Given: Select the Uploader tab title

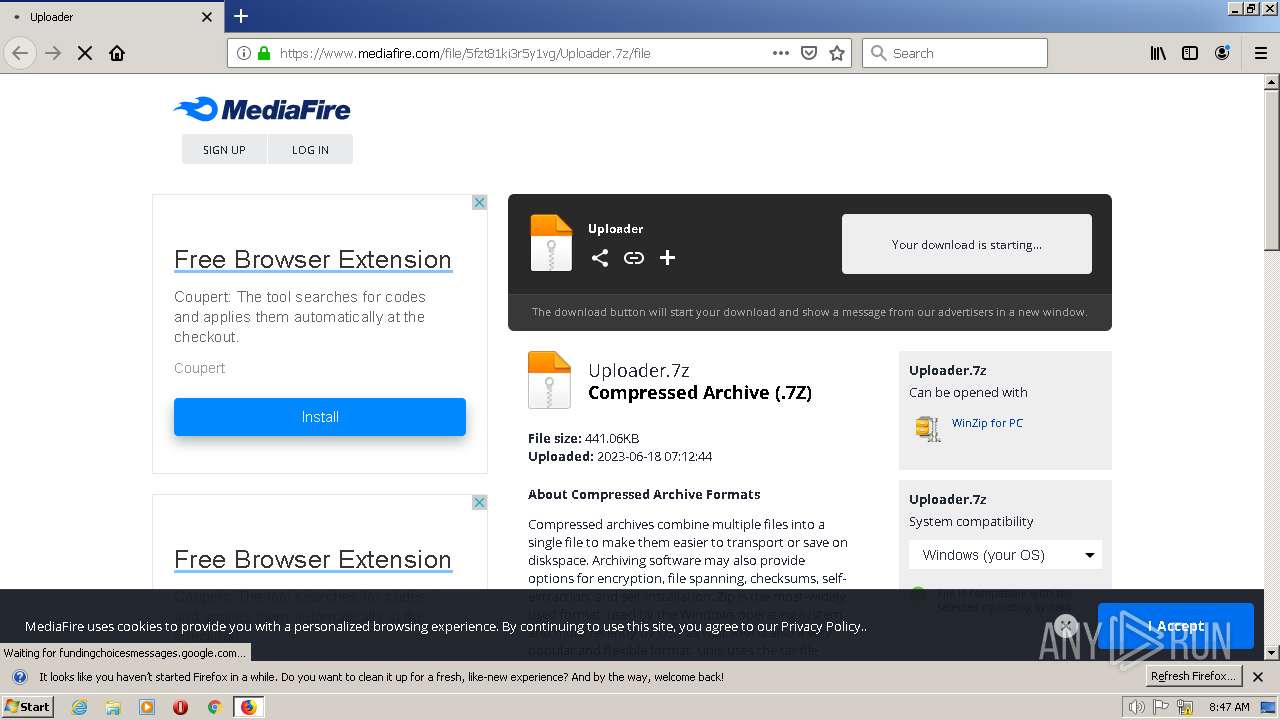Looking at the screenshot, I should pos(51,17).
